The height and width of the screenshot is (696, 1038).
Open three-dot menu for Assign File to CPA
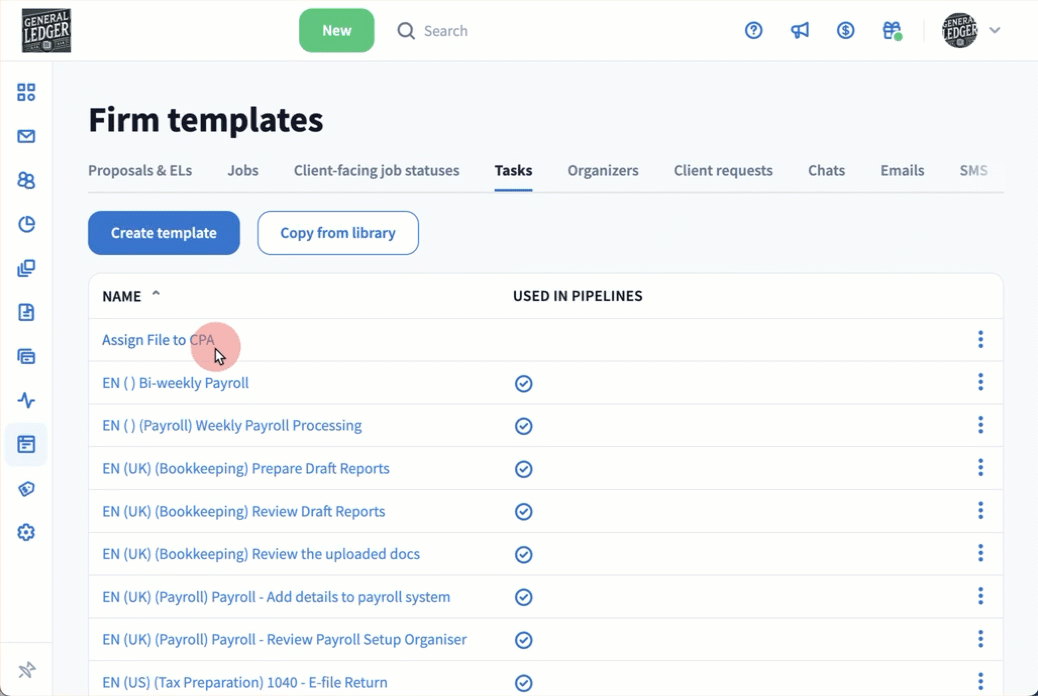pyautogui.click(x=980, y=340)
